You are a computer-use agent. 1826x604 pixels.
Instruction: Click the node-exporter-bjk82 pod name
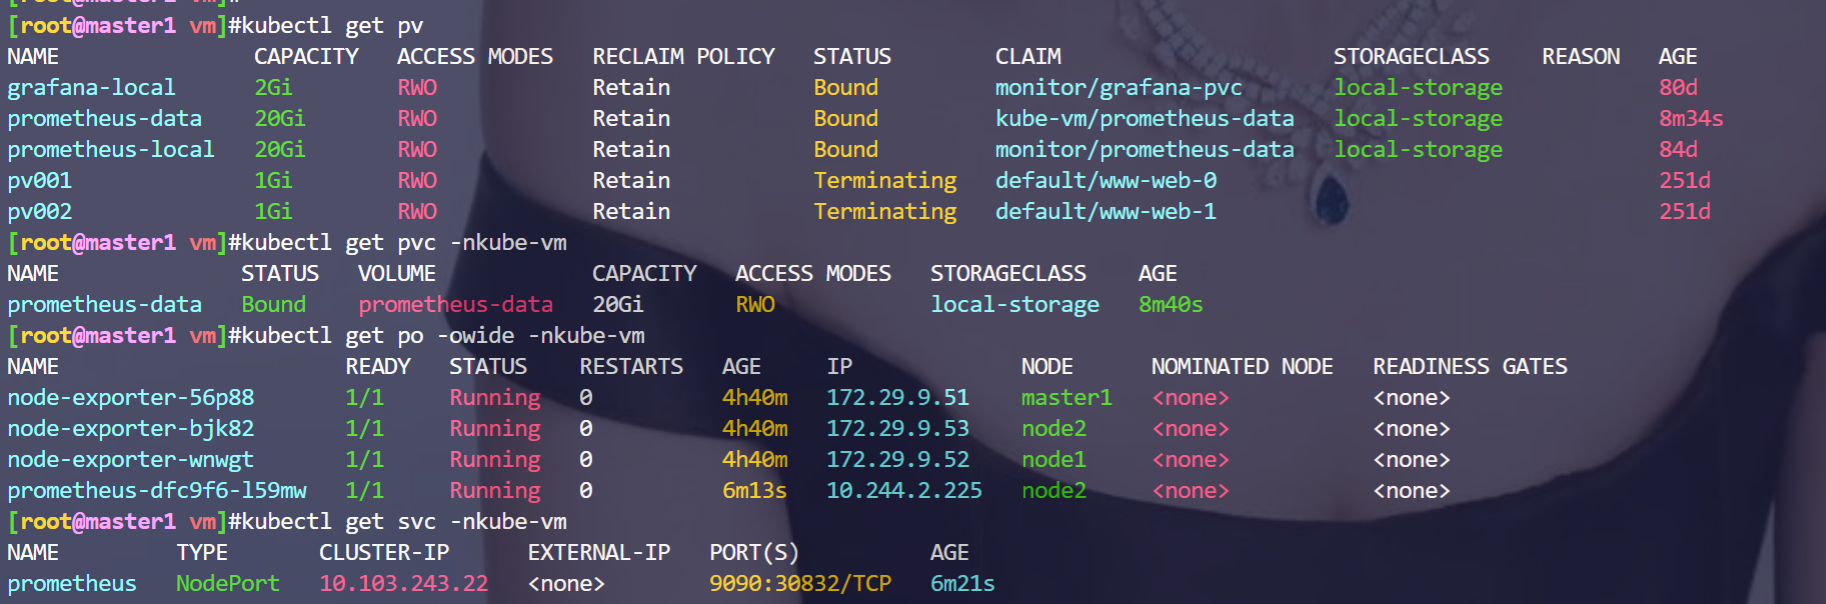tap(131, 429)
